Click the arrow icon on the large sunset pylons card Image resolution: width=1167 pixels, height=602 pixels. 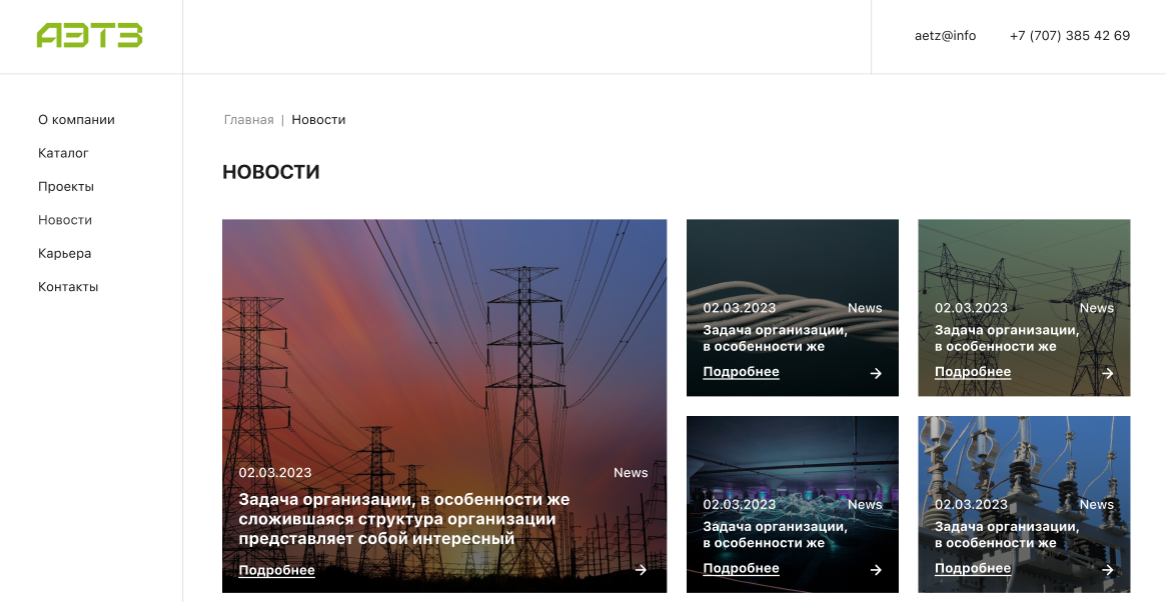641,570
